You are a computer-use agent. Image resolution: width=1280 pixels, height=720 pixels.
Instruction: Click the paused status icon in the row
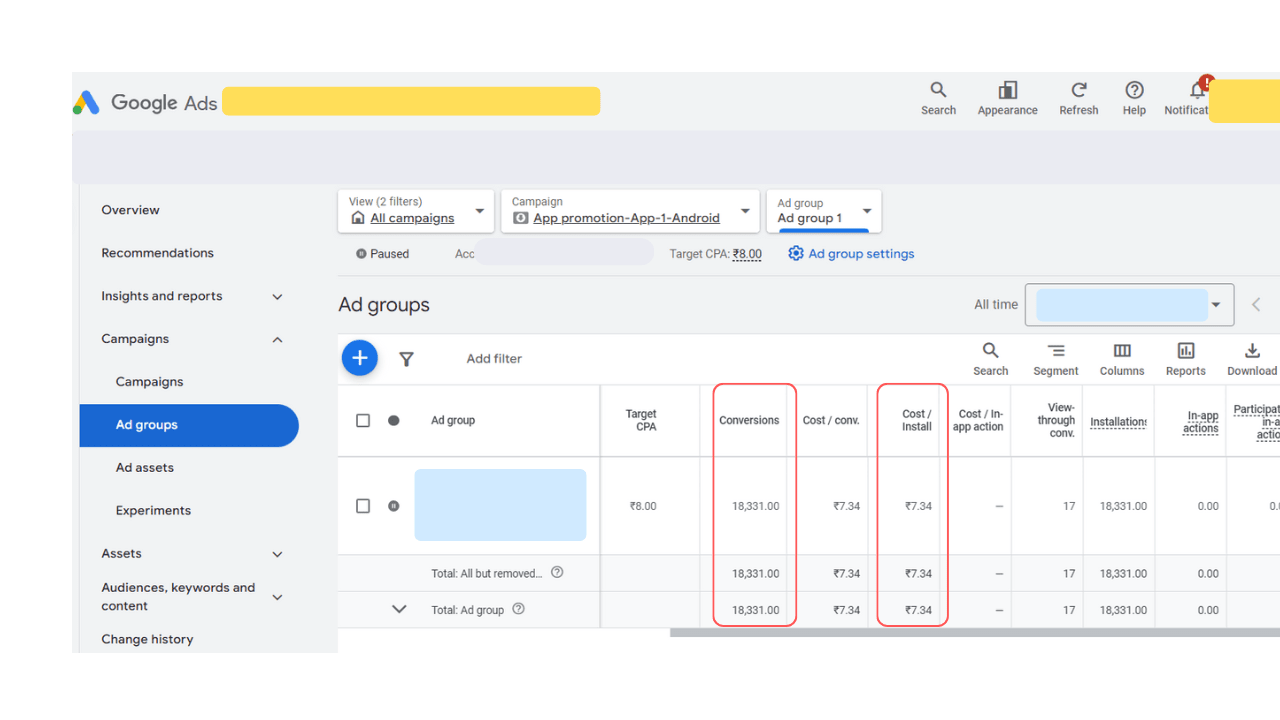[x=394, y=506]
